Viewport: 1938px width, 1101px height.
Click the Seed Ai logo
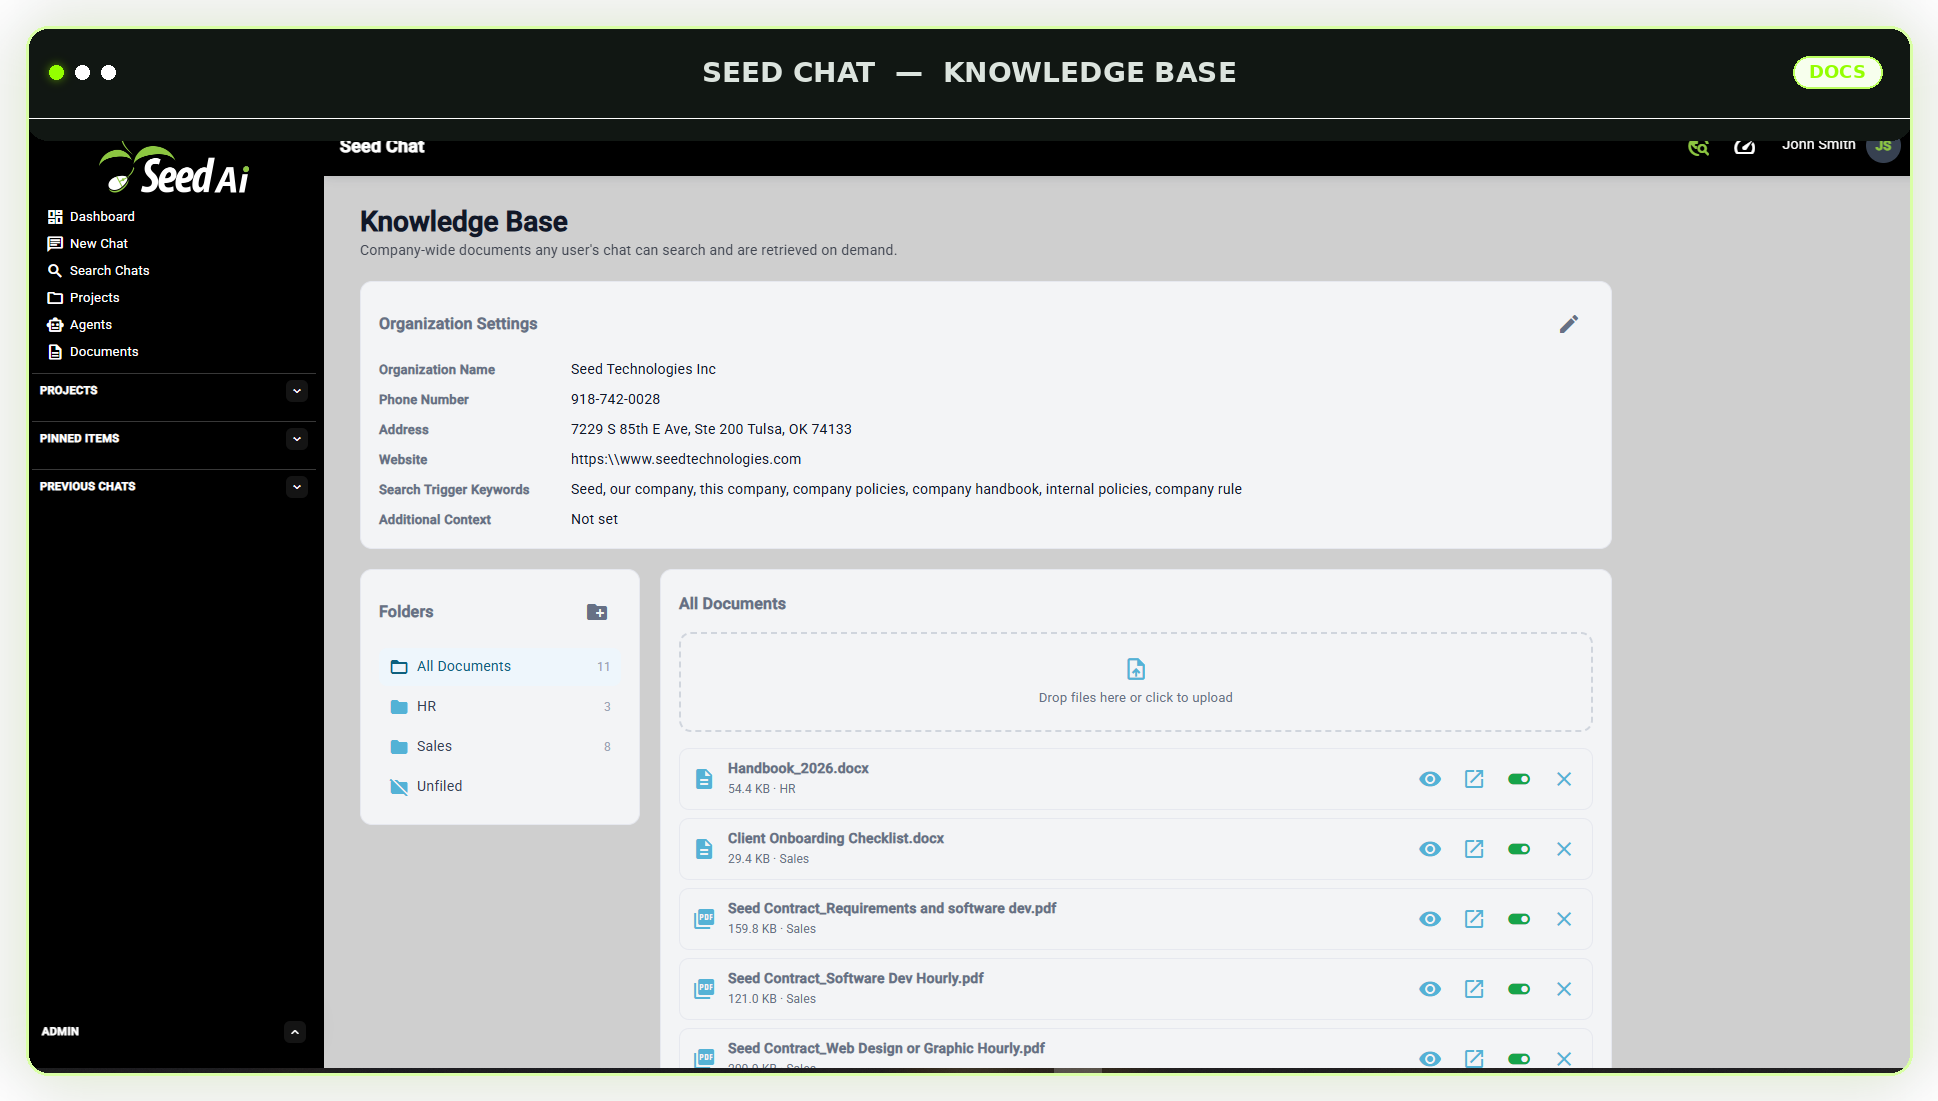point(175,168)
